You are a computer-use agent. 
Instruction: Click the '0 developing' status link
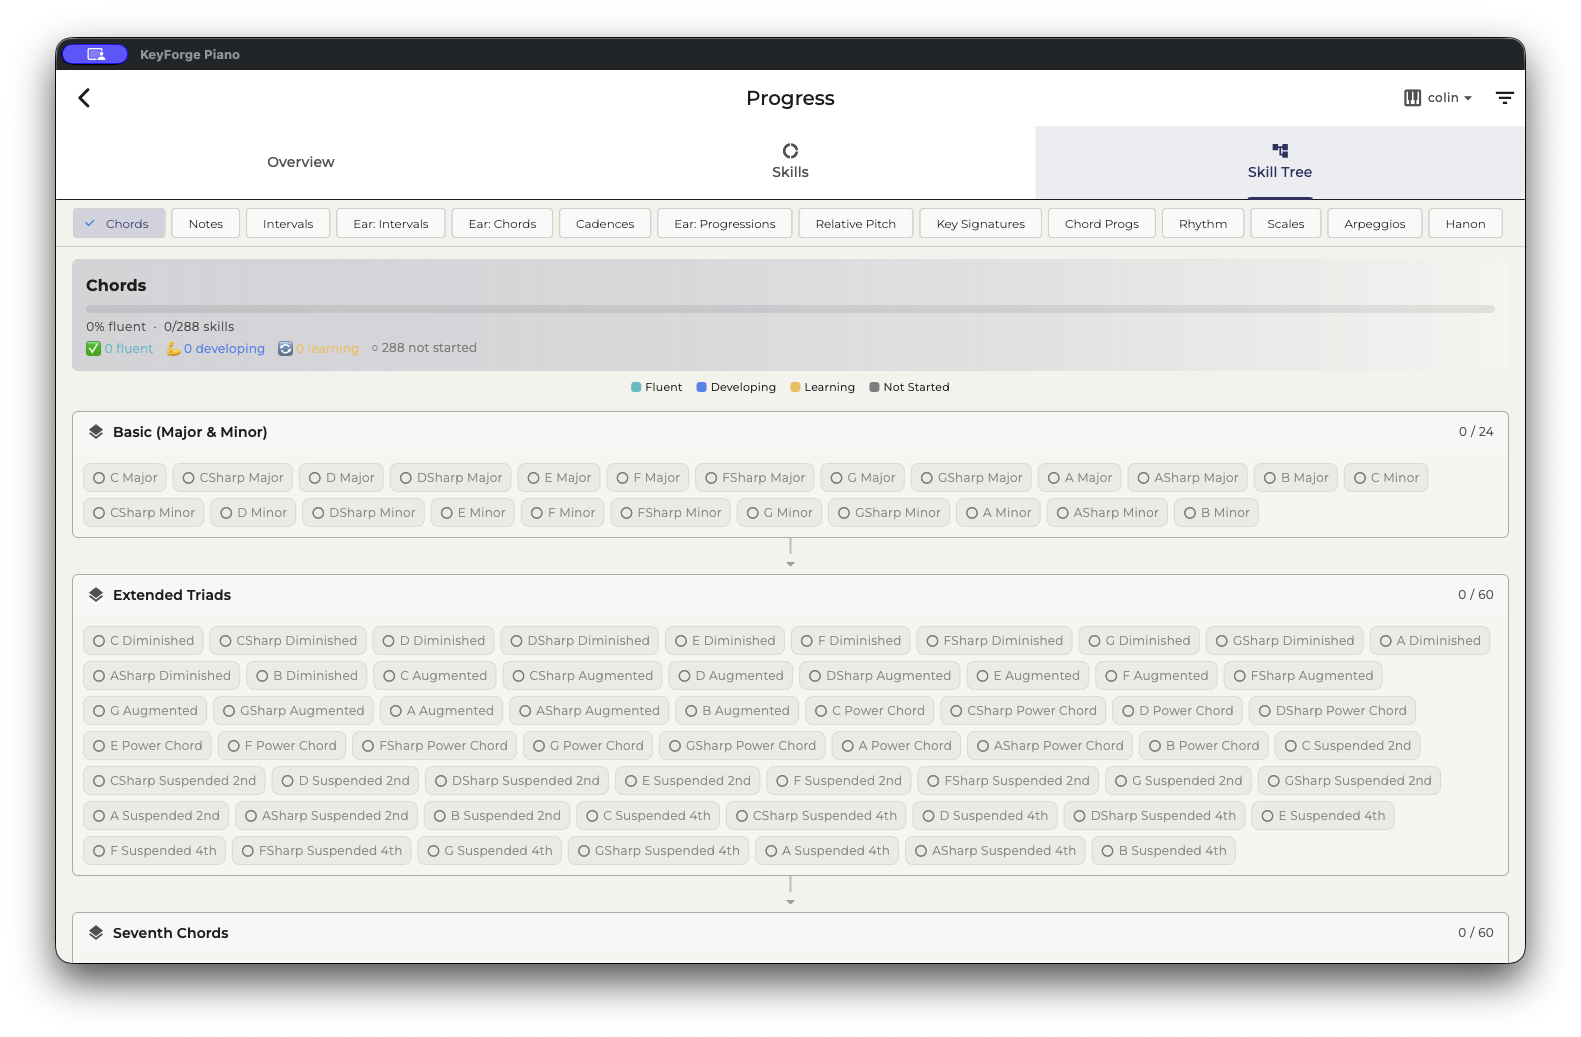point(224,349)
